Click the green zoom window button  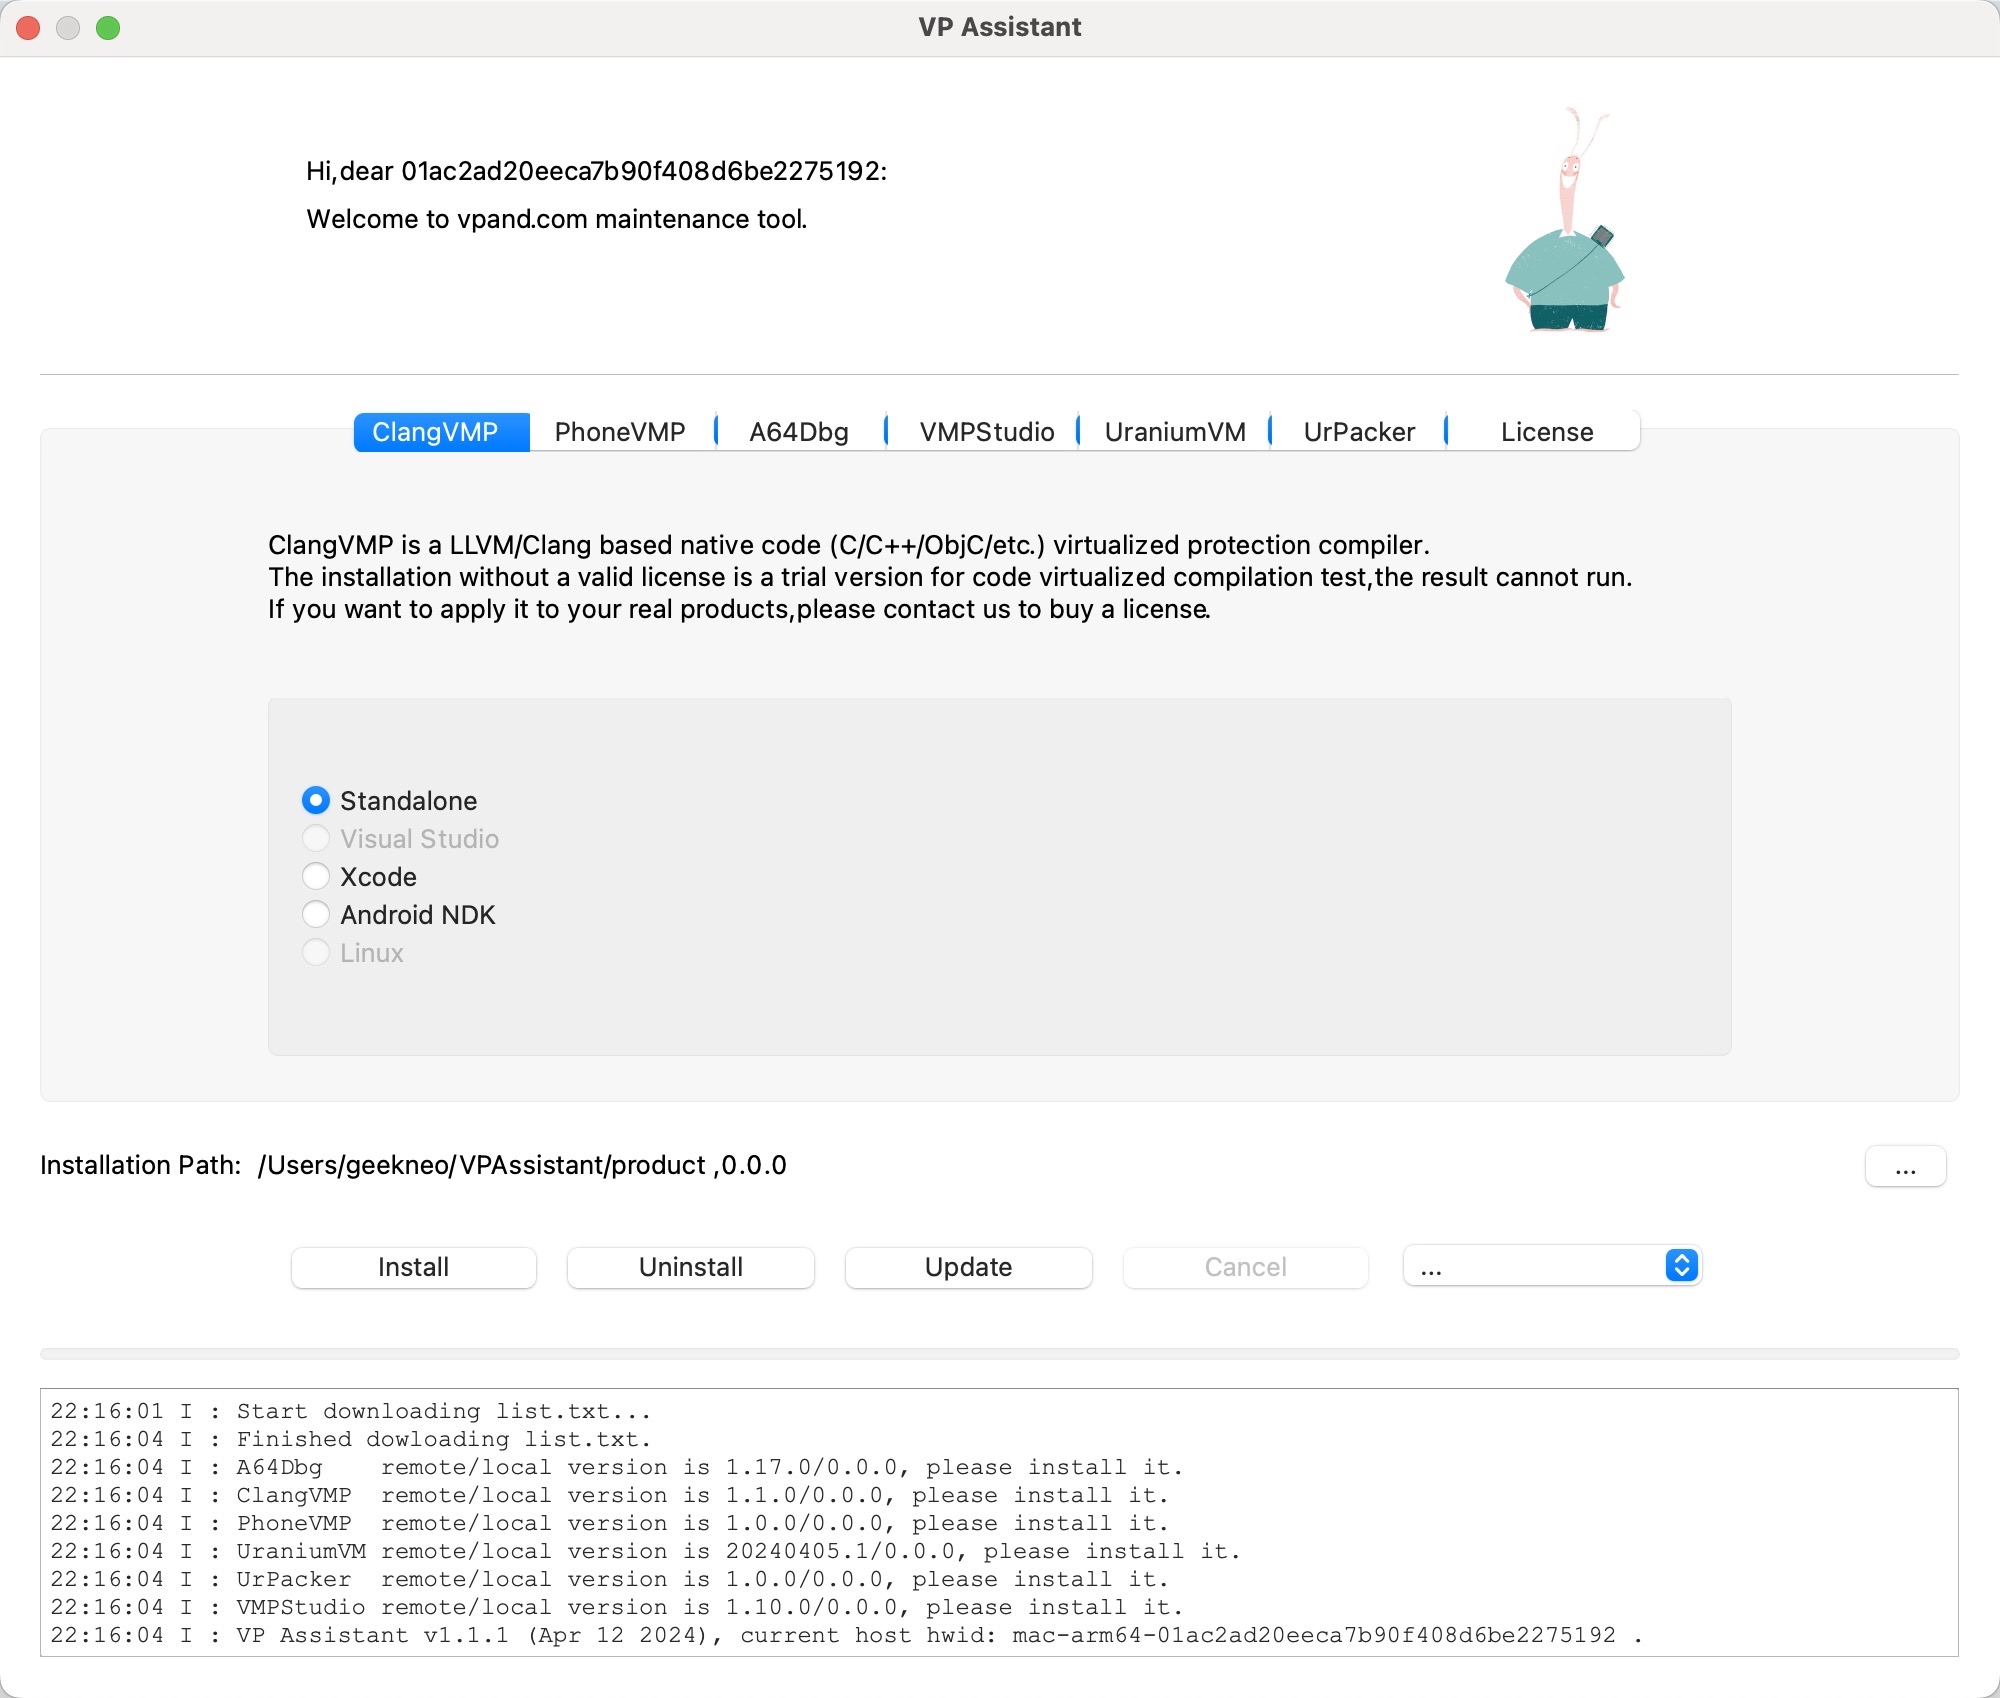click(108, 27)
